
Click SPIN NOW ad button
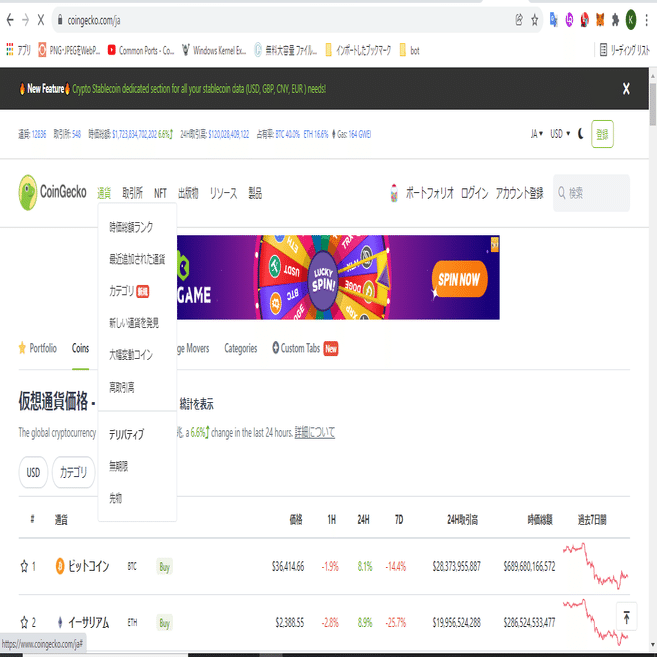tap(459, 279)
